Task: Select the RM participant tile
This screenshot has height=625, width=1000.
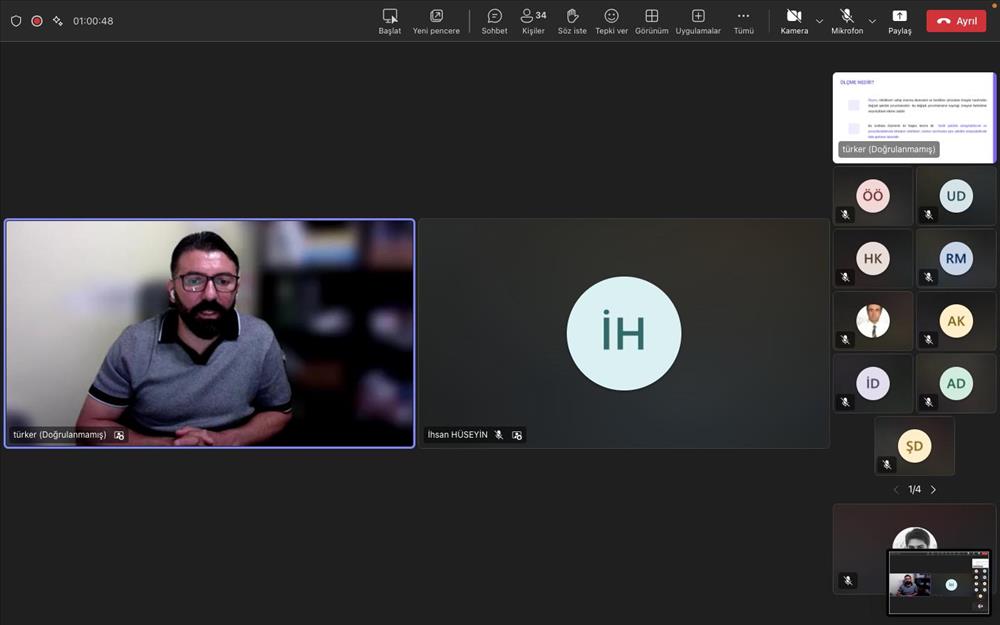Action: [956, 258]
